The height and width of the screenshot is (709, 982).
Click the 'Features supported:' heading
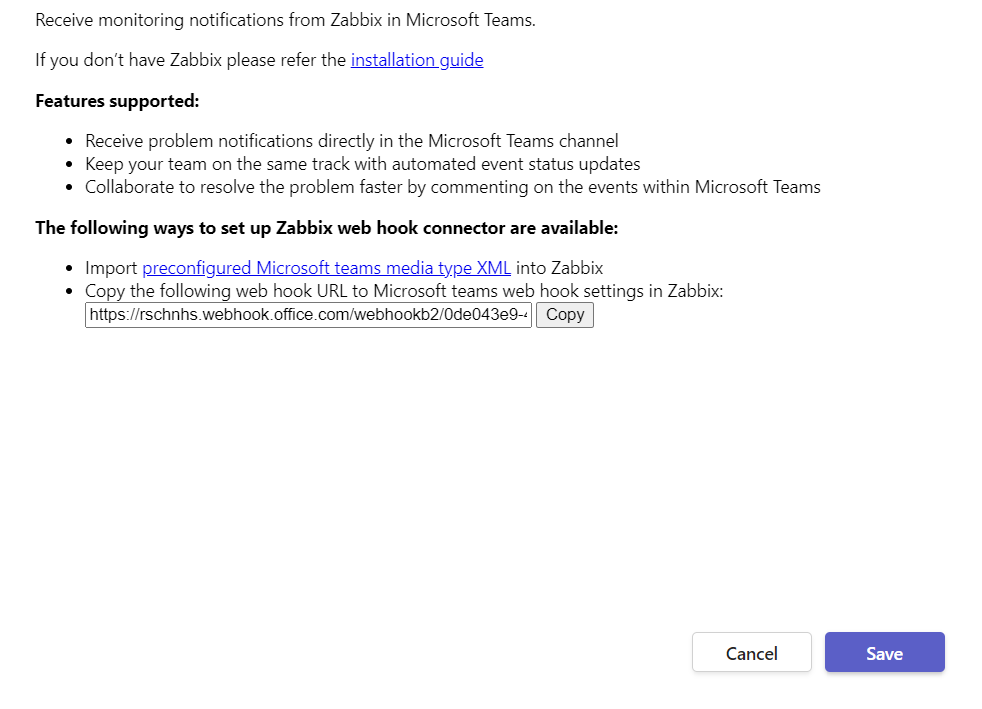tap(117, 101)
